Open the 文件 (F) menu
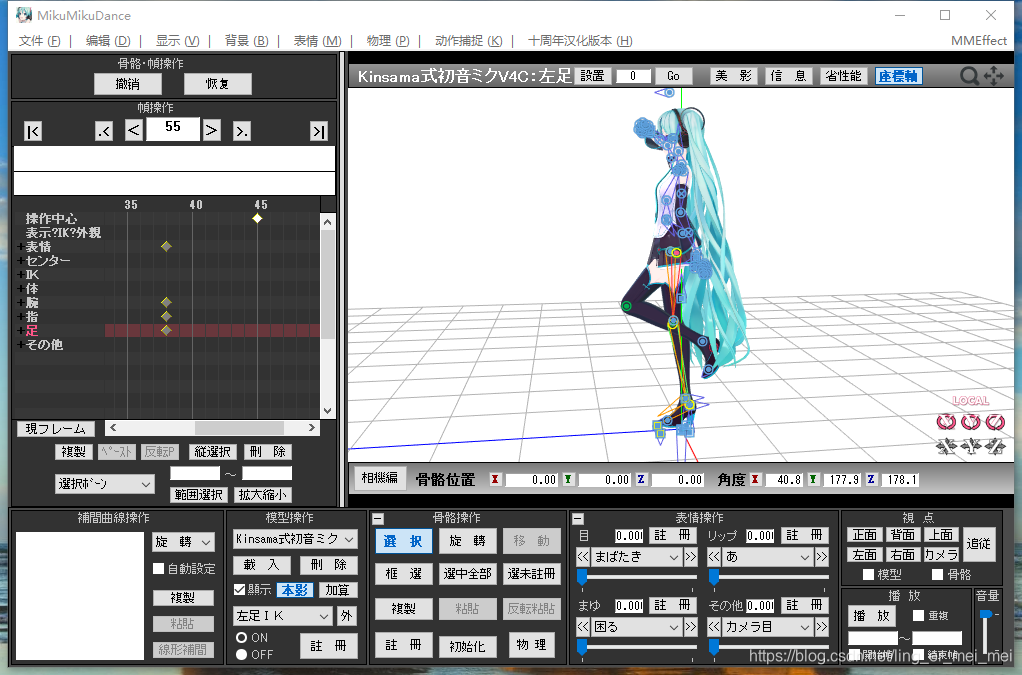 (39, 41)
